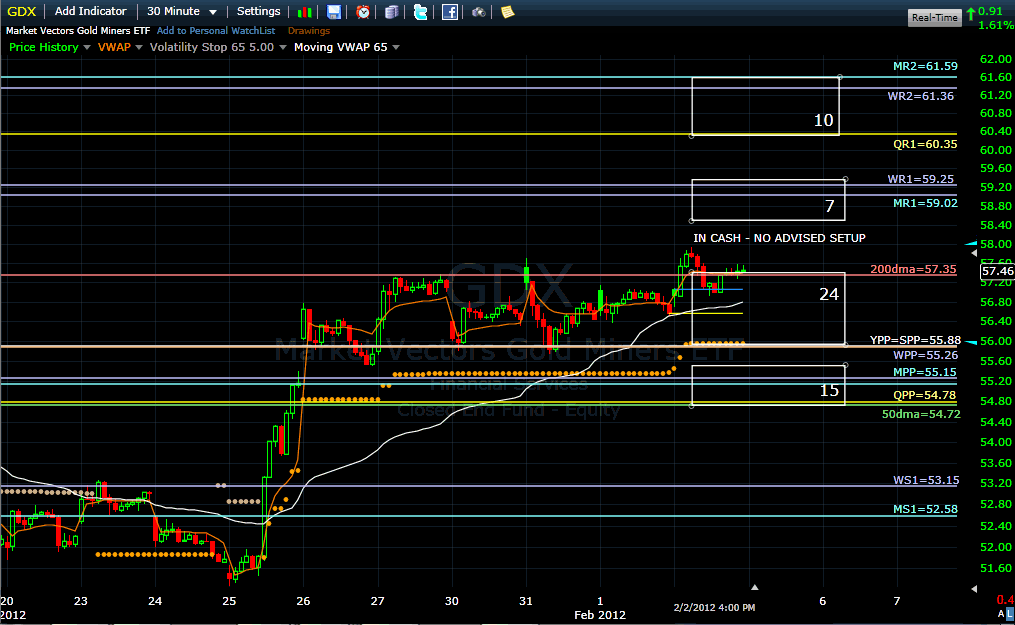Screen dimensions: 1015x625
Task: Click Add to Personal WatchList link
Action: pos(216,30)
